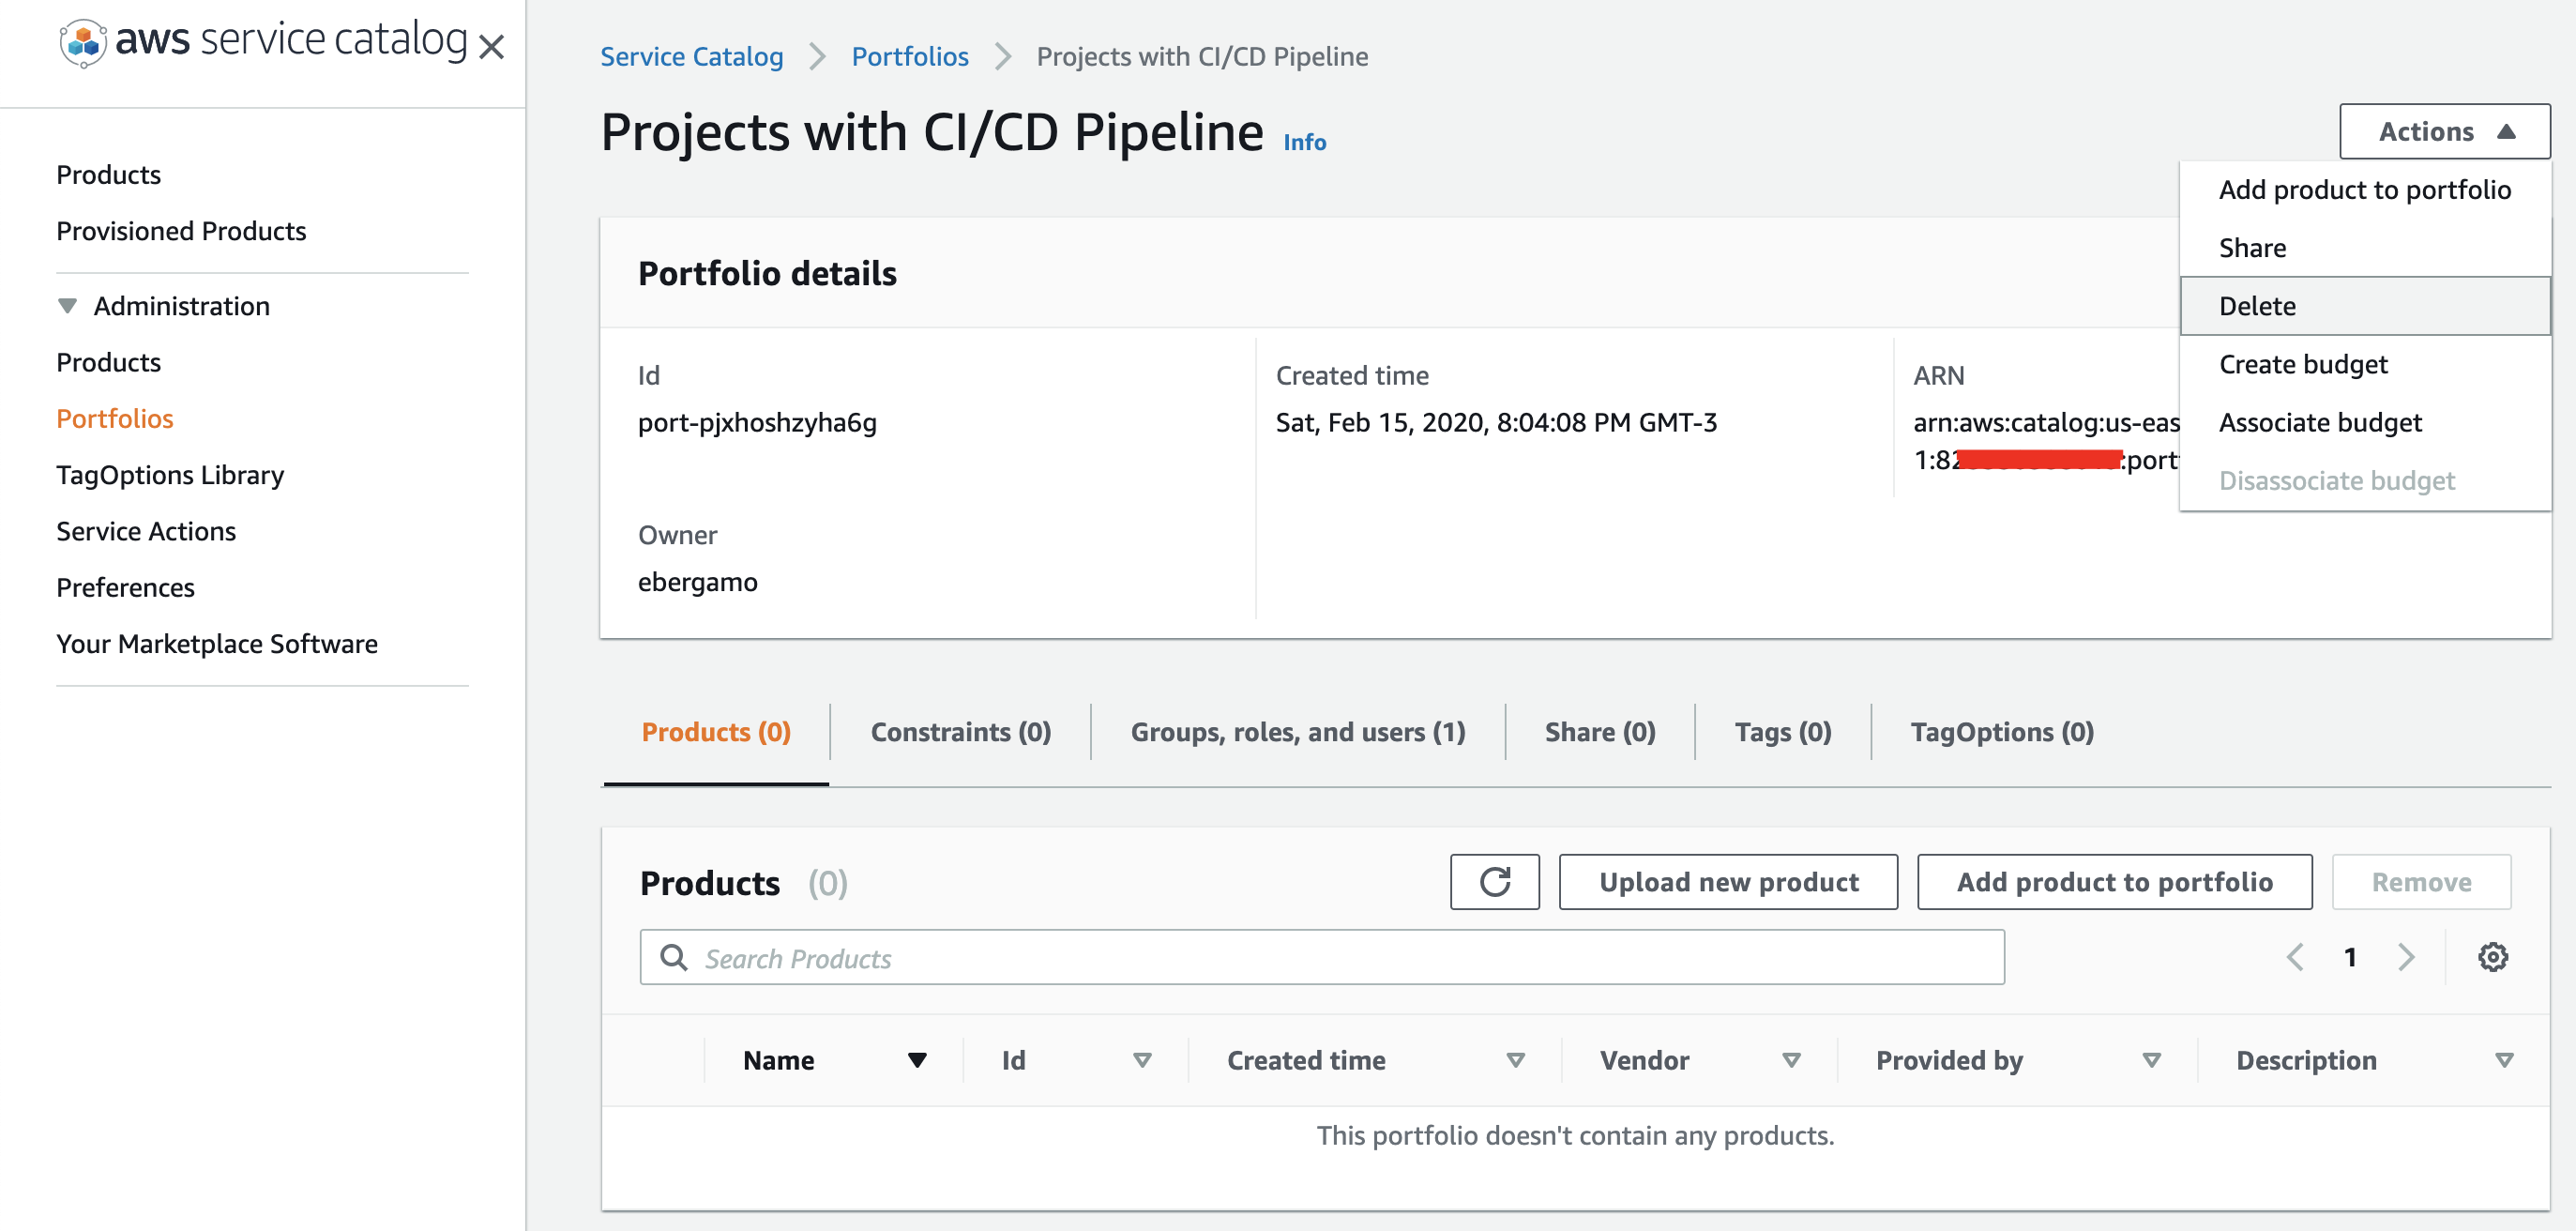Click owner value ebergamo
This screenshot has height=1231, width=2576.
[x=697, y=582]
